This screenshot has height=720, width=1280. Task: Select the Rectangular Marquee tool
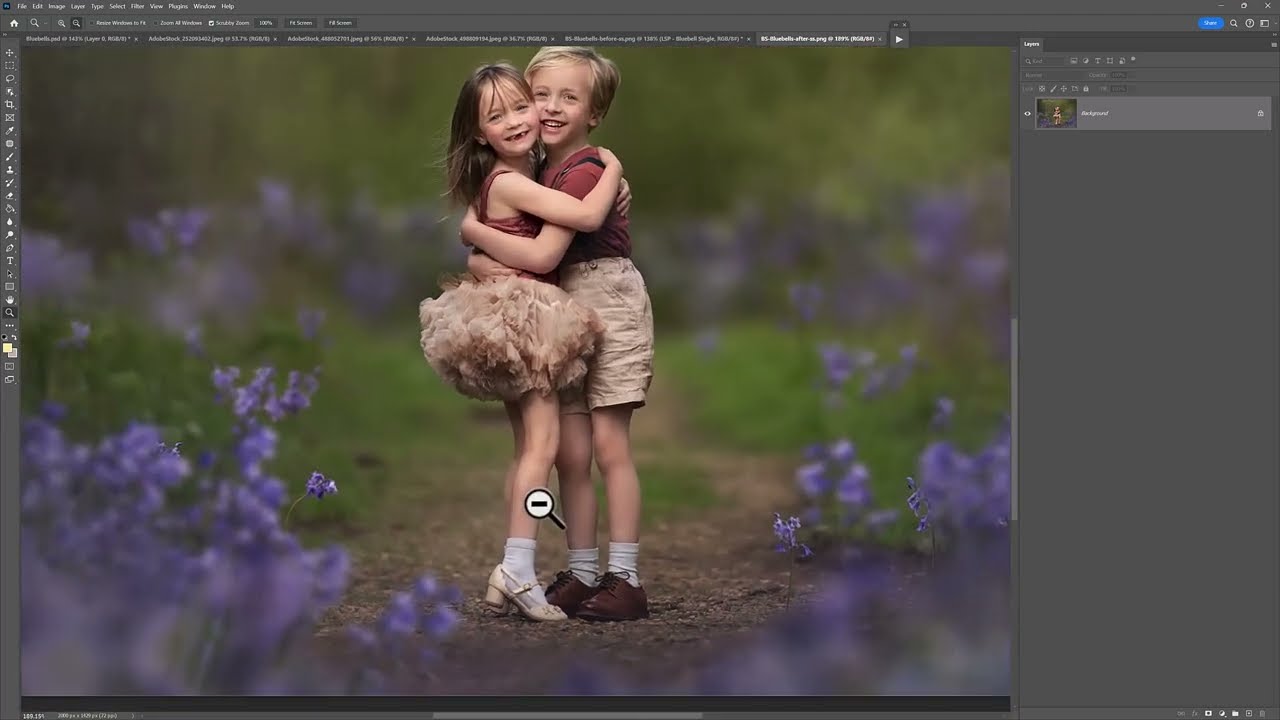click(x=10, y=65)
